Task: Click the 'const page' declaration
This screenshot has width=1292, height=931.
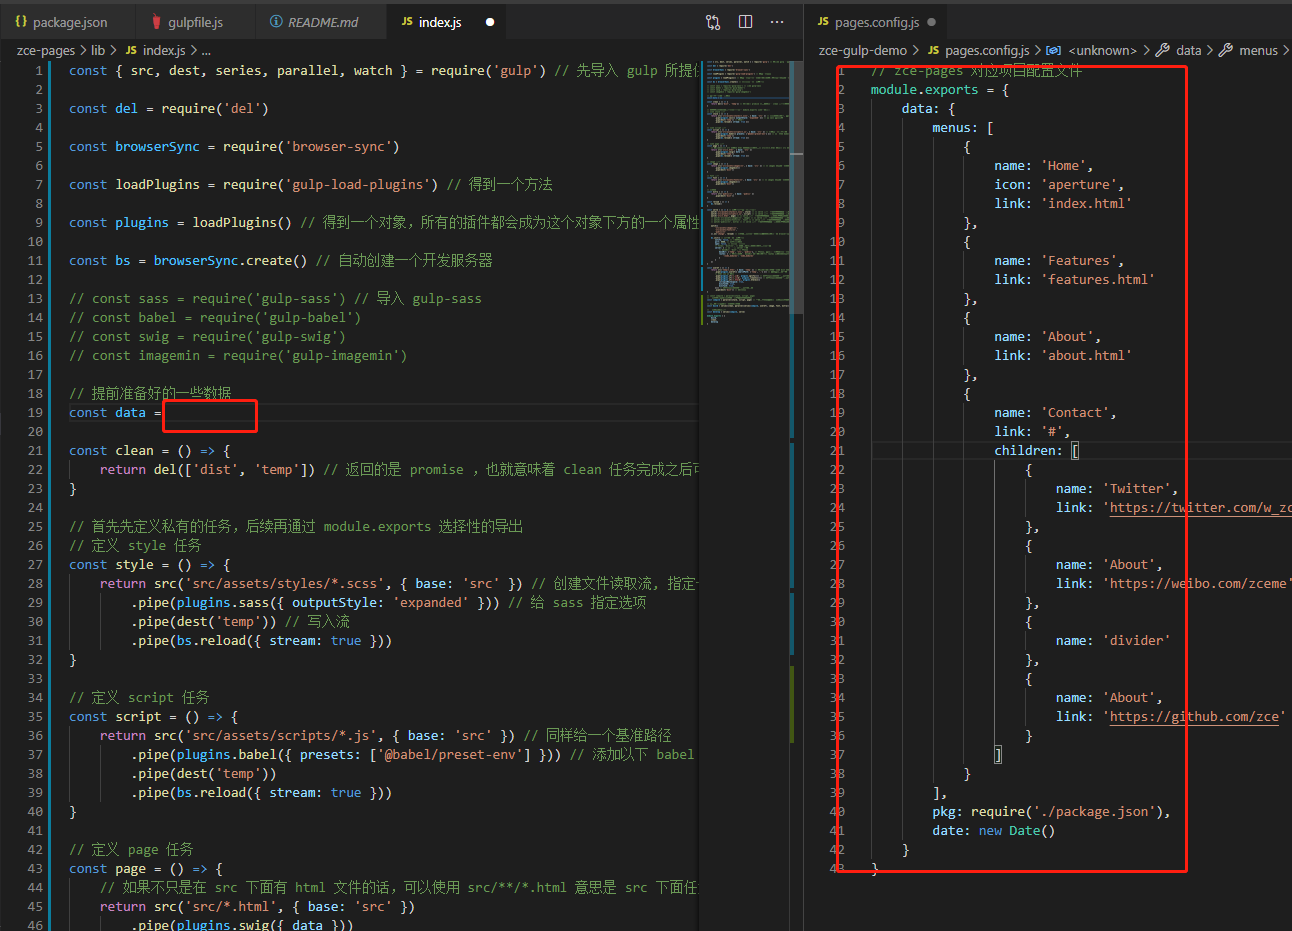Action: [146, 869]
